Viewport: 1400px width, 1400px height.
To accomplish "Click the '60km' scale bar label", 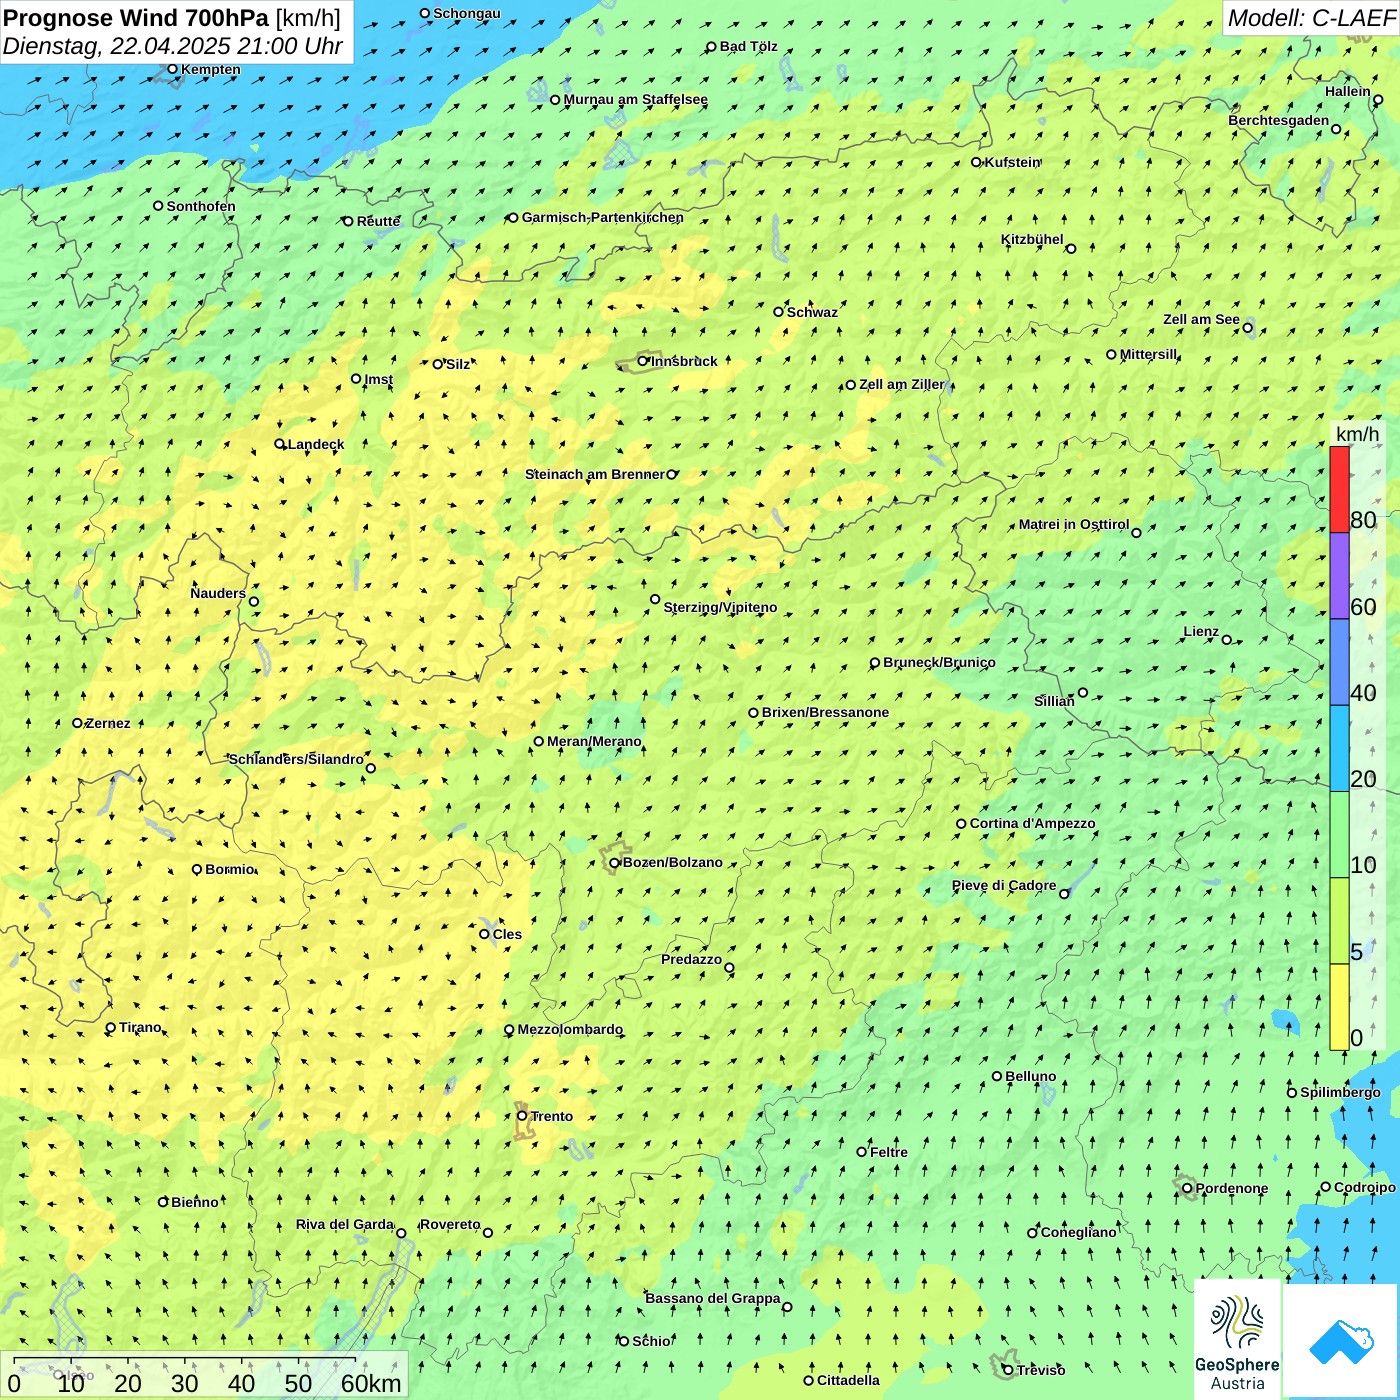I will [x=371, y=1383].
